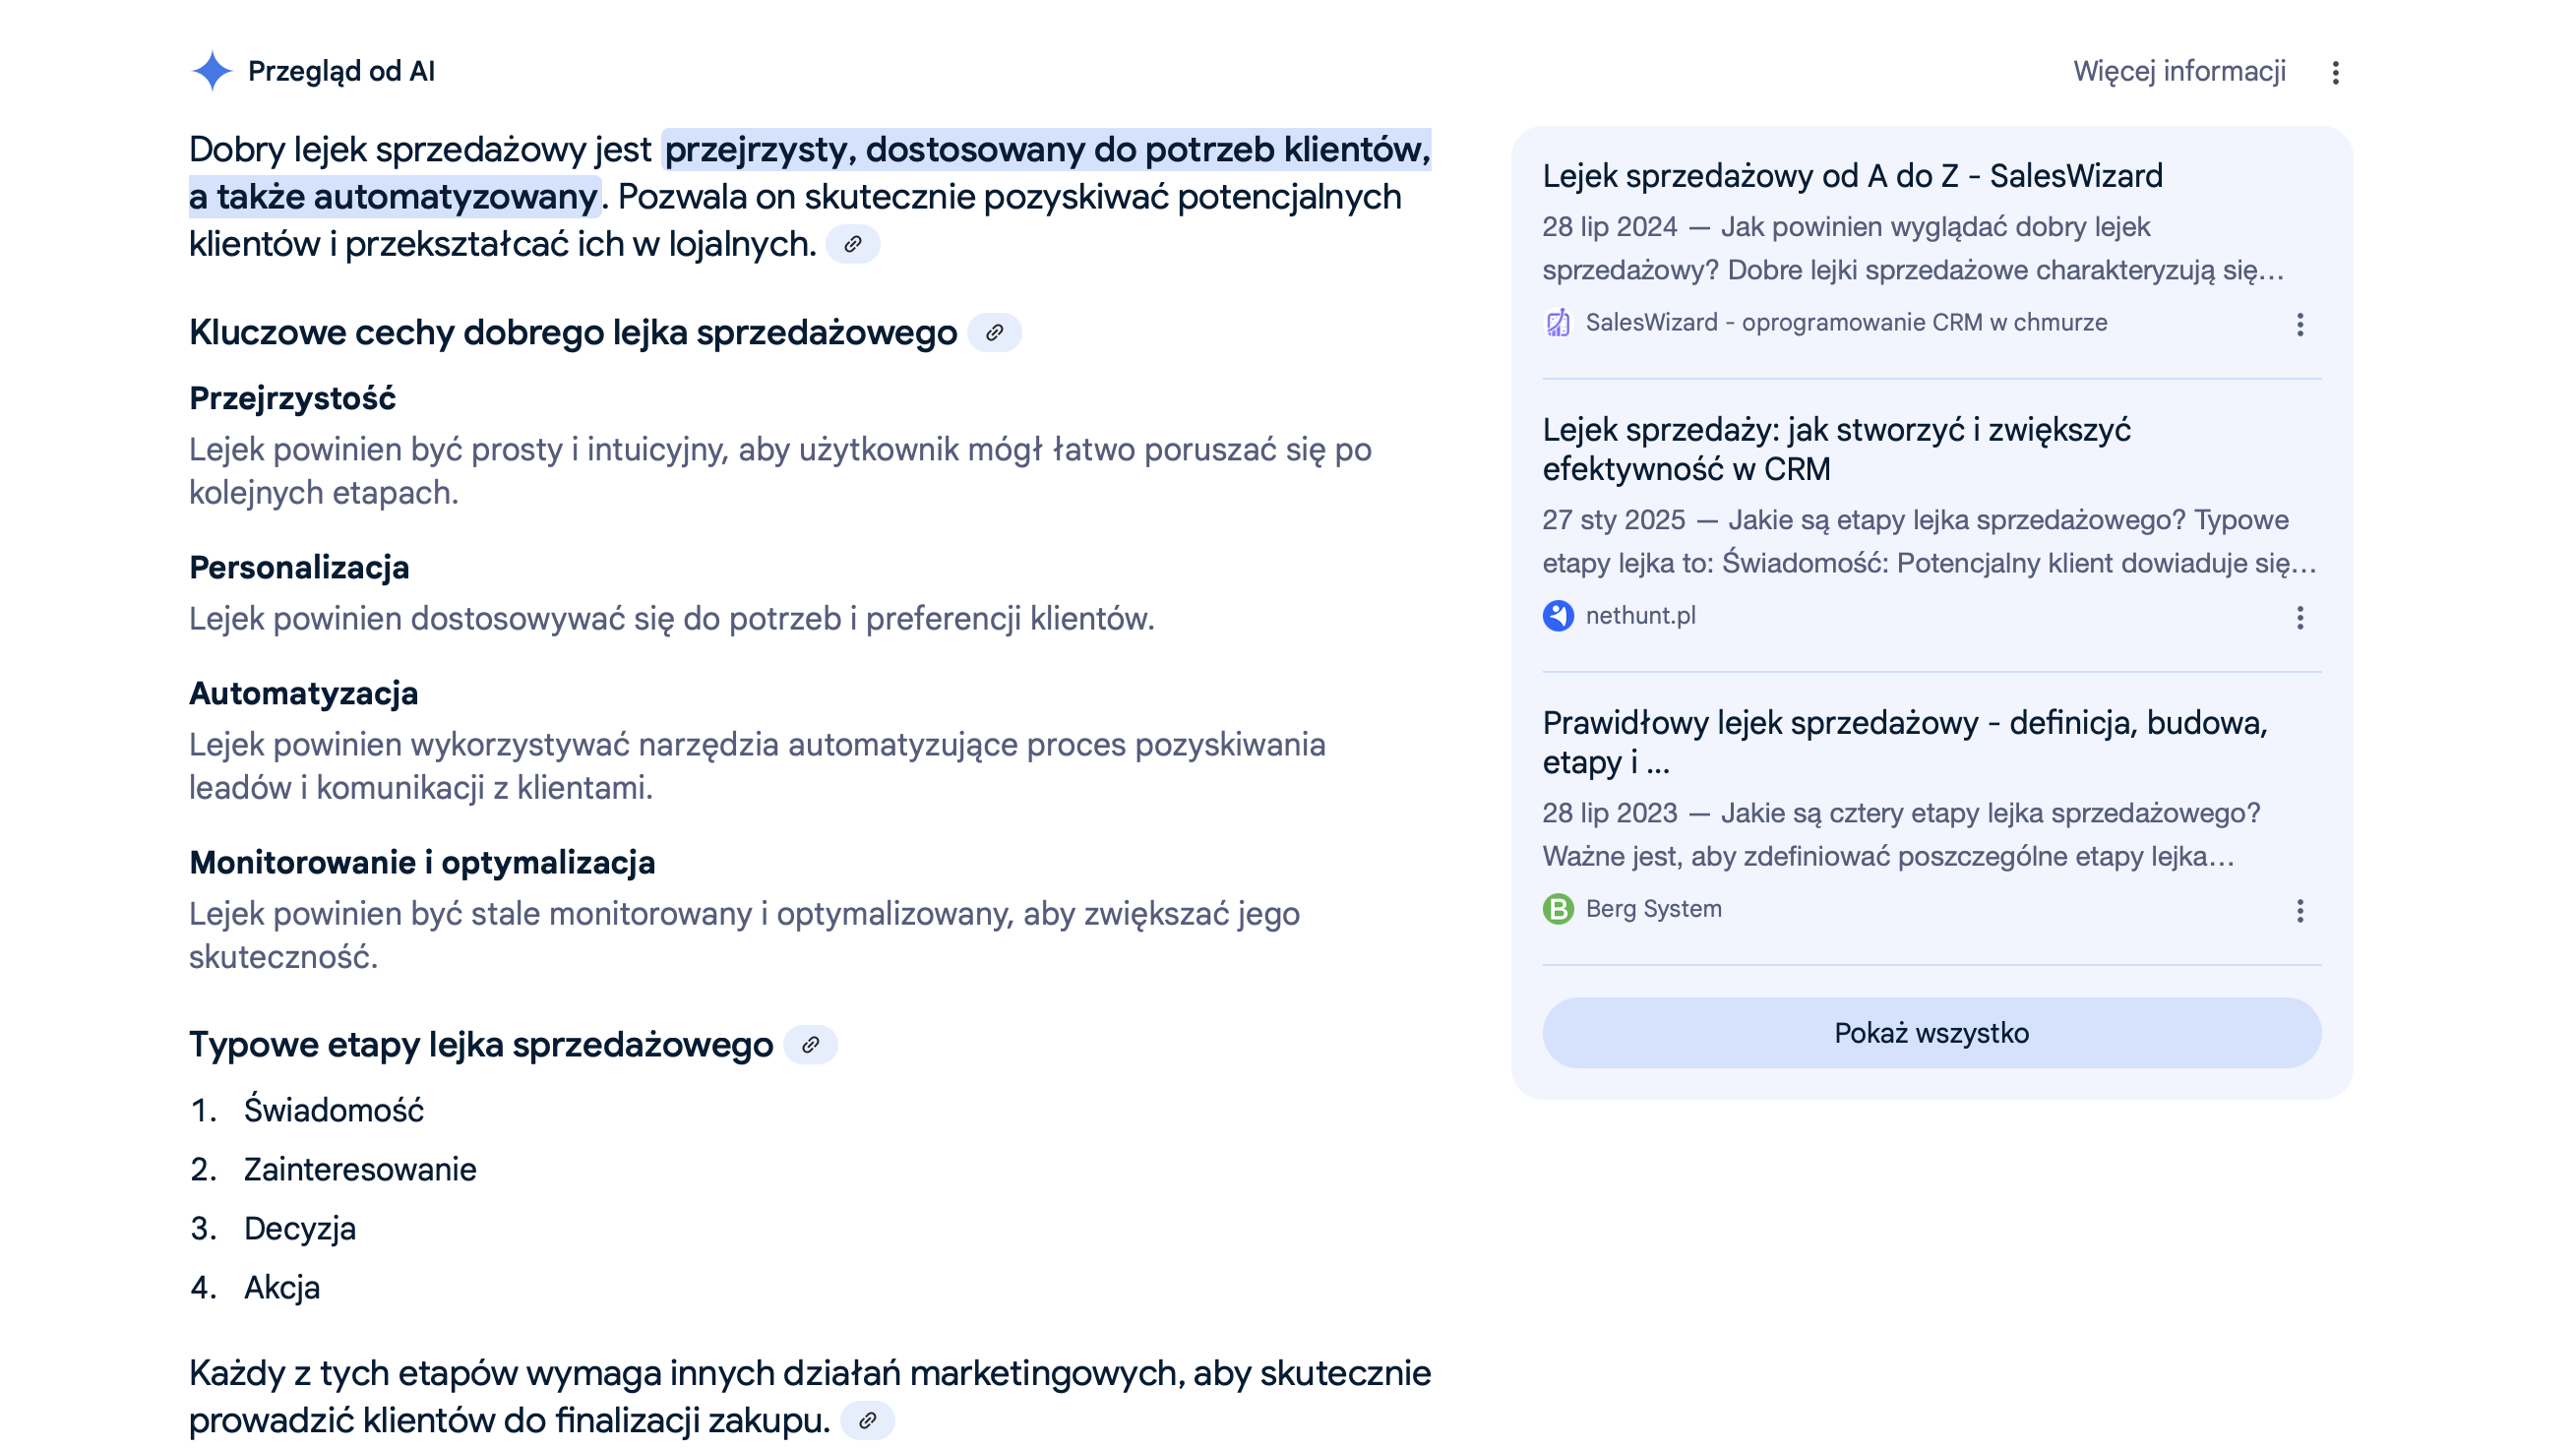Image resolution: width=2576 pixels, height=1448 pixels.
Task: Click the highlighted przejrzysty dostosowany text
Action: (1046, 150)
